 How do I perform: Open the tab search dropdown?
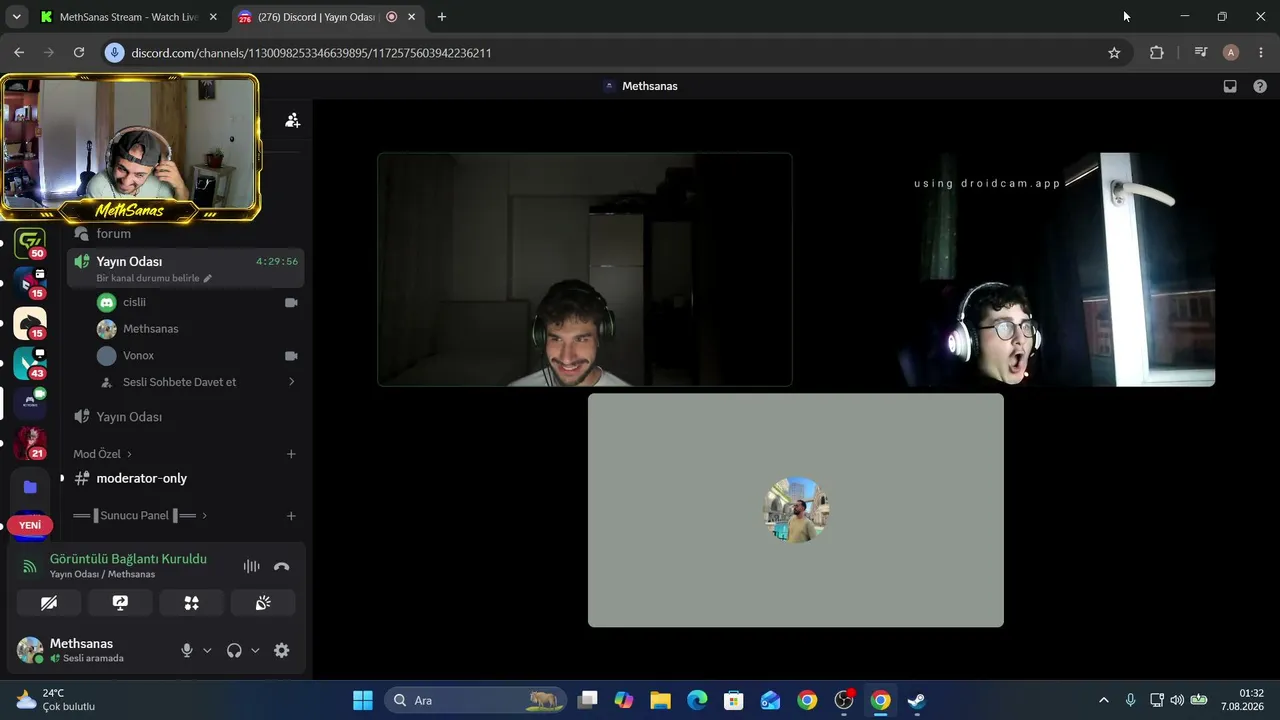(16, 17)
